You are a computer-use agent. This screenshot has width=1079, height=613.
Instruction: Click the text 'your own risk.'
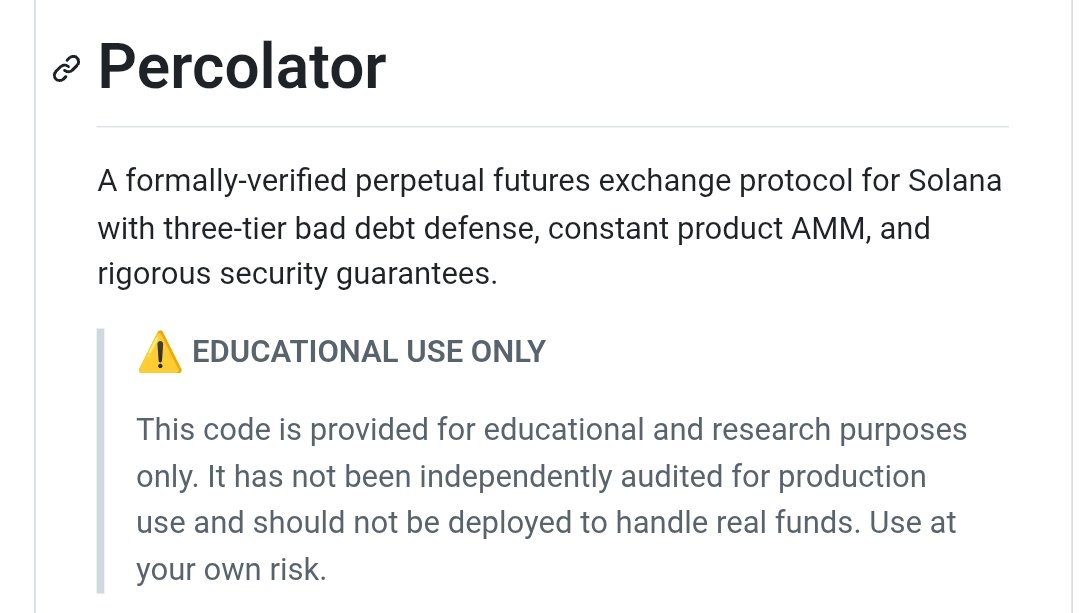[x=231, y=570]
